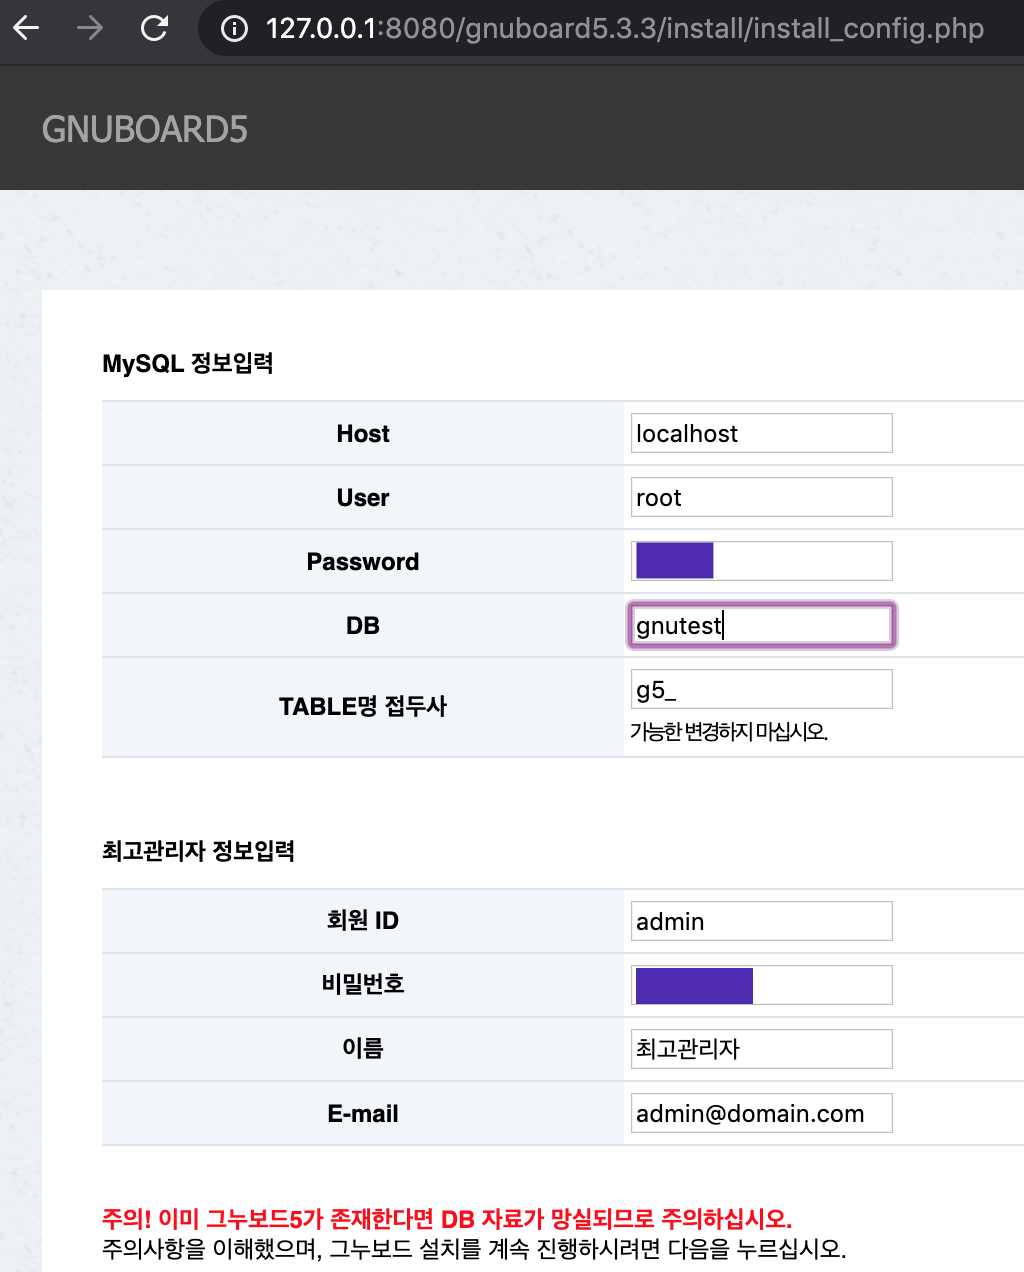Focus the User field containing root

pyautogui.click(x=761, y=497)
